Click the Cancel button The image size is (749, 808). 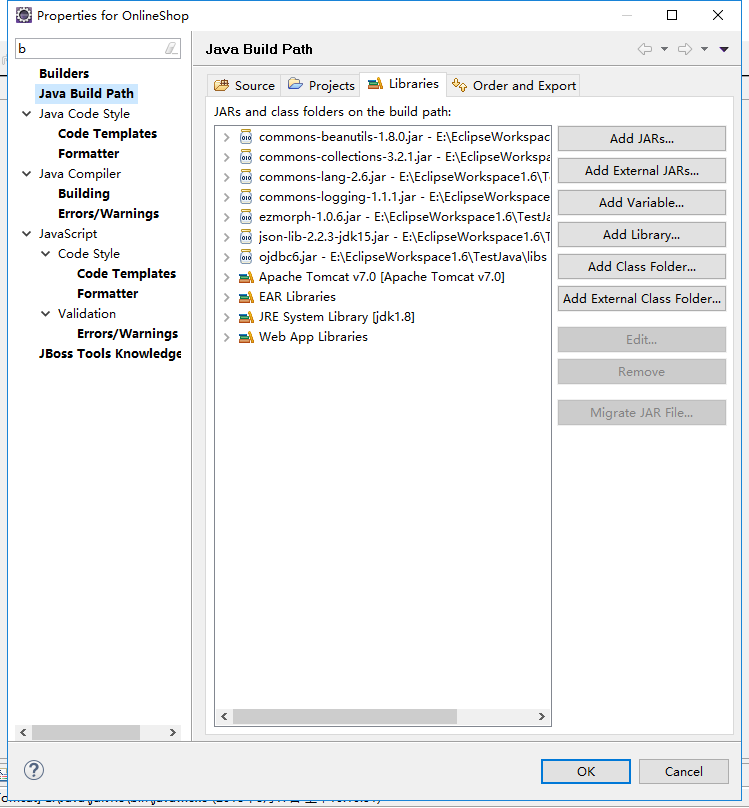(684, 771)
